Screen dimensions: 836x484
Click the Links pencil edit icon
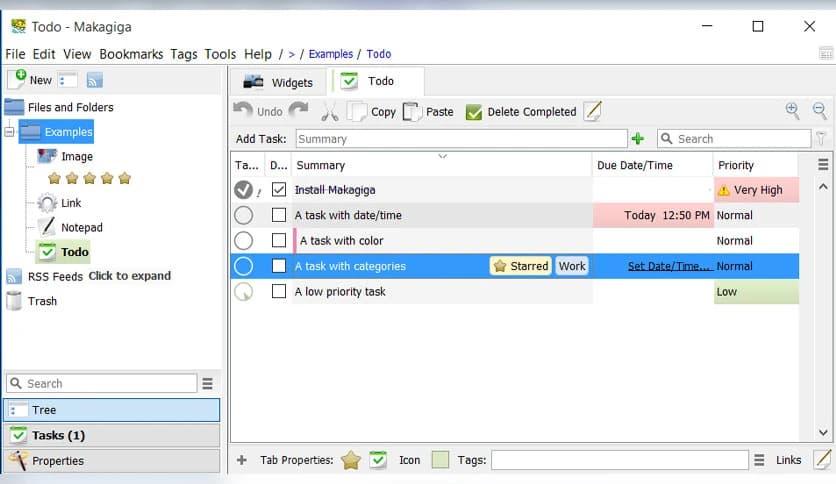822,459
